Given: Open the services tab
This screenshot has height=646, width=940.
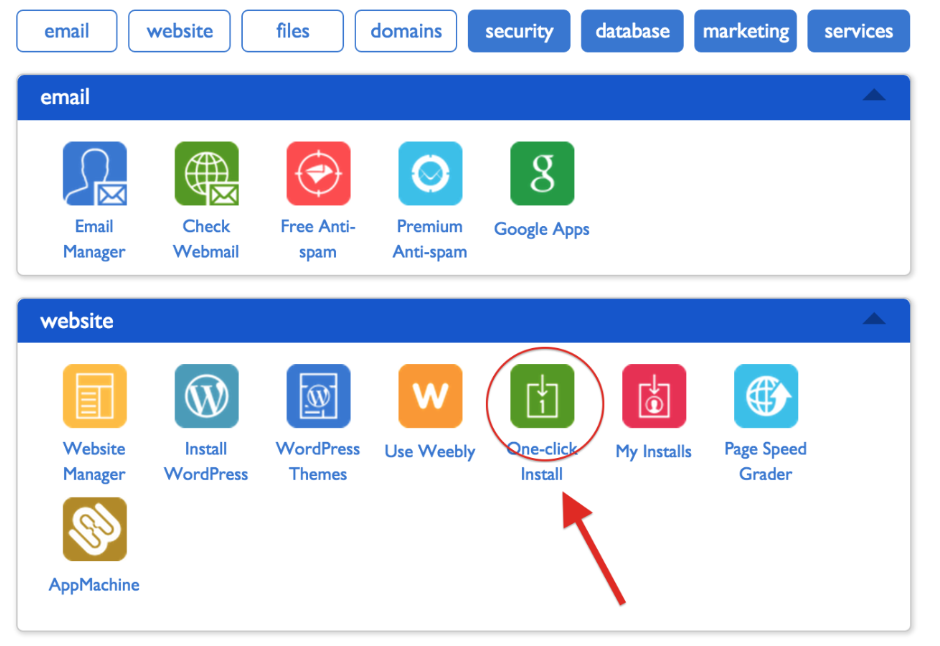Looking at the screenshot, I should click(858, 31).
